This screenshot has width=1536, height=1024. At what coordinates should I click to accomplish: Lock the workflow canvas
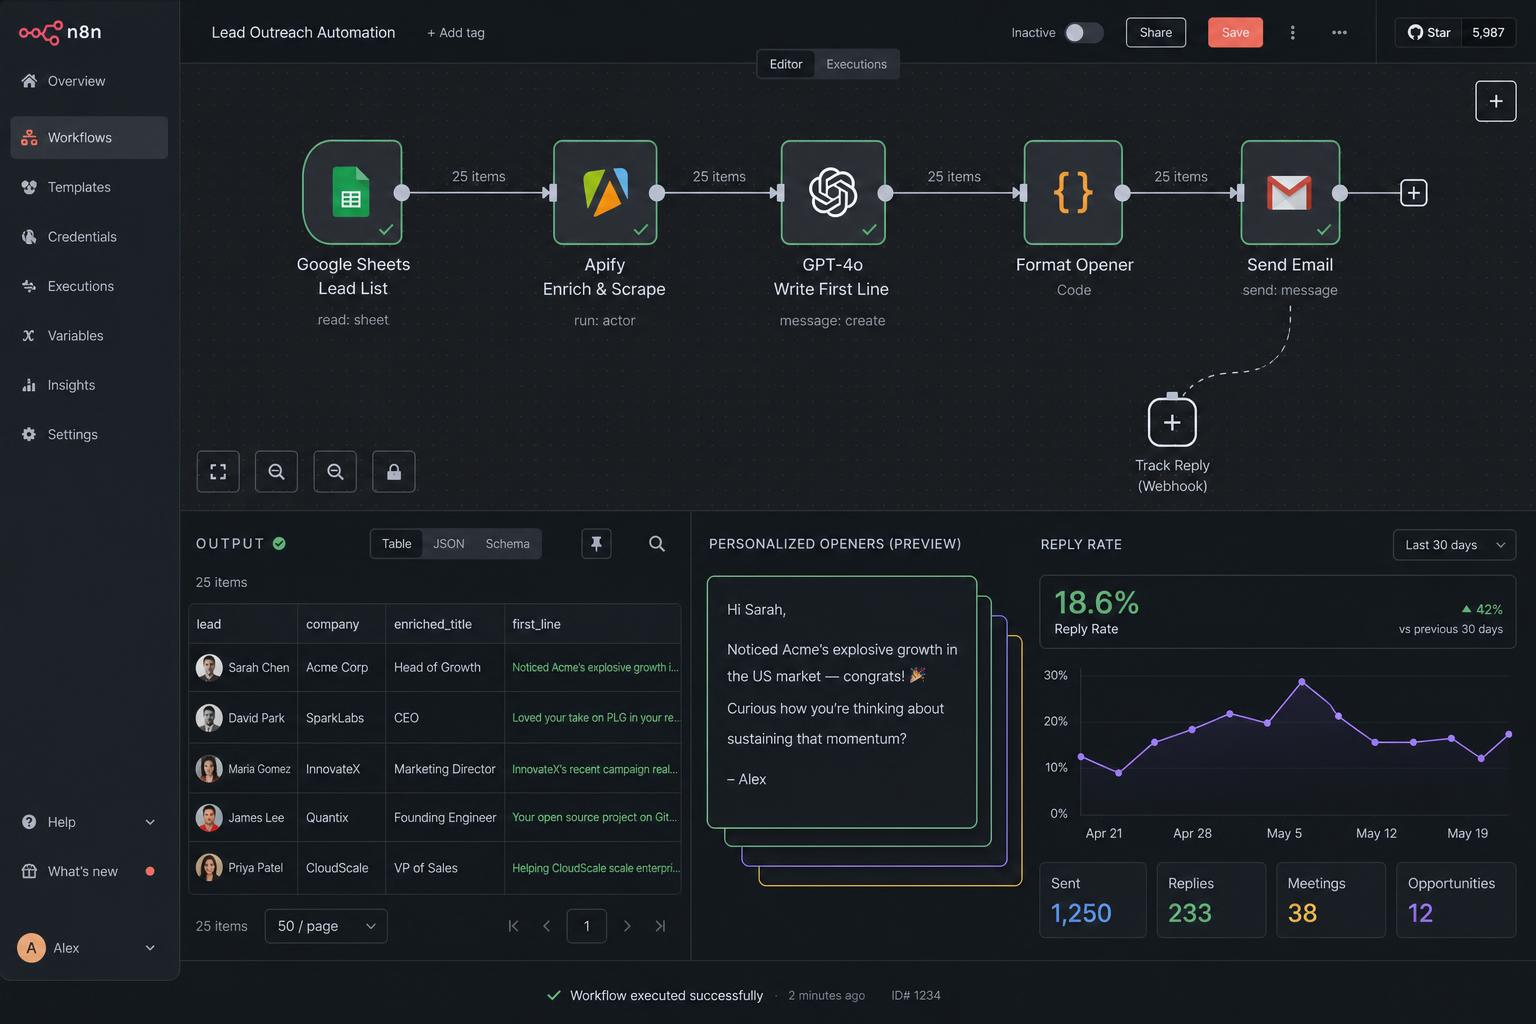coord(394,472)
